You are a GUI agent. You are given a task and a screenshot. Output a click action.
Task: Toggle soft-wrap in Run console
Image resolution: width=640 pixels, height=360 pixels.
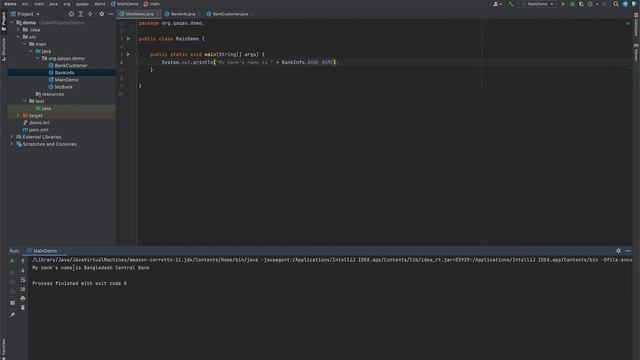pos(23,280)
